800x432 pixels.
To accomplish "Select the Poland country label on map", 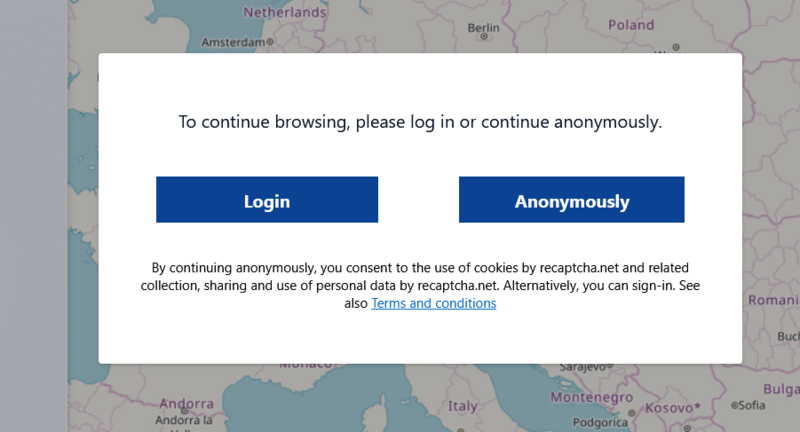I will [631, 25].
